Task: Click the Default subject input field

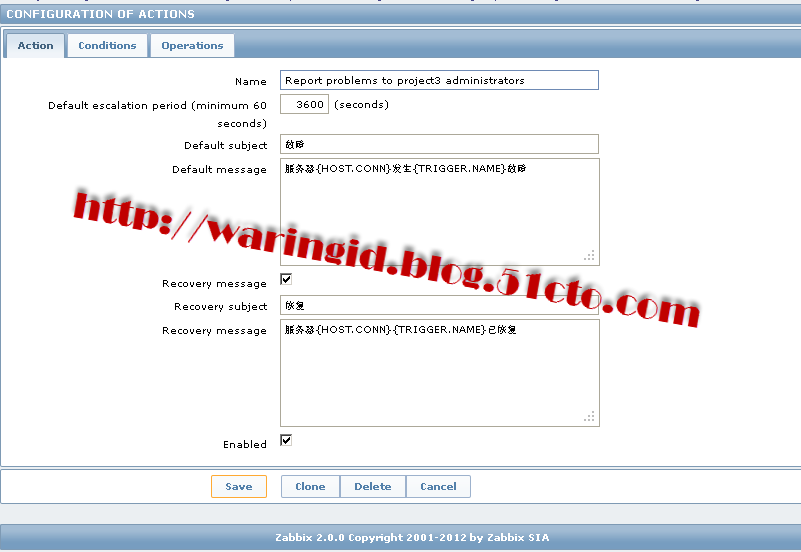Action: 439,144
